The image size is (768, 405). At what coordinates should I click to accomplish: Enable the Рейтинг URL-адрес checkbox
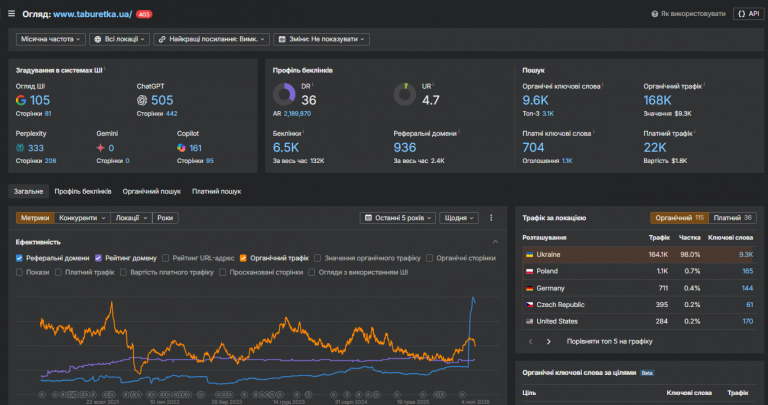point(165,258)
